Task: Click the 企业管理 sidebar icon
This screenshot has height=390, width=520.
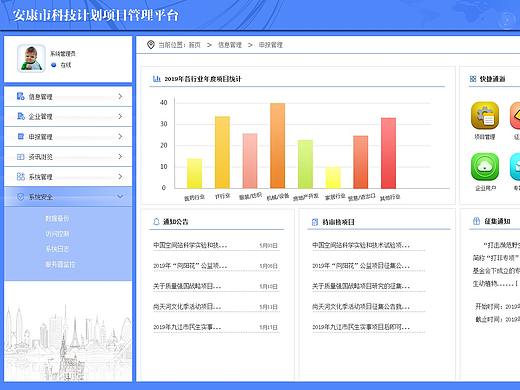Action: tap(20, 116)
